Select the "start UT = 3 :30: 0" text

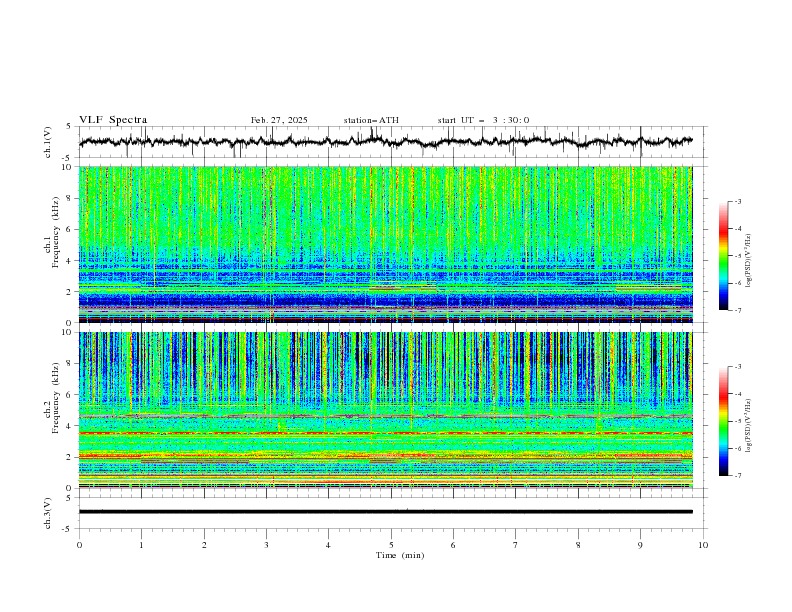tap(483, 120)
